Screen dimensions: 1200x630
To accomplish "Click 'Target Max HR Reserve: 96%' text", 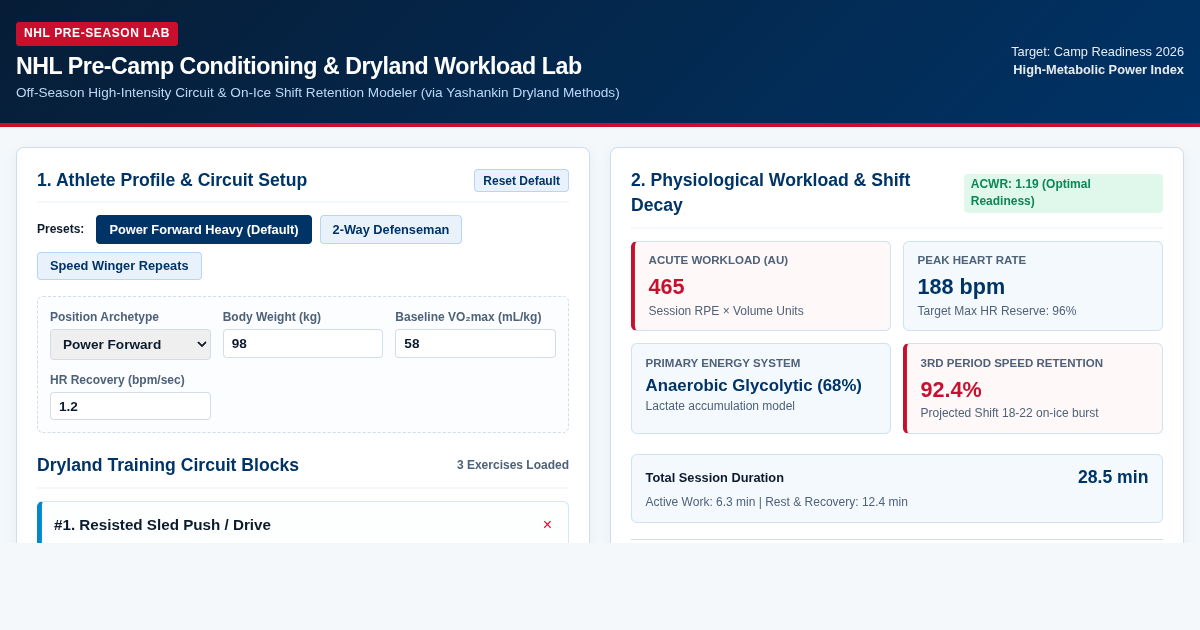I will pos(997,311).
